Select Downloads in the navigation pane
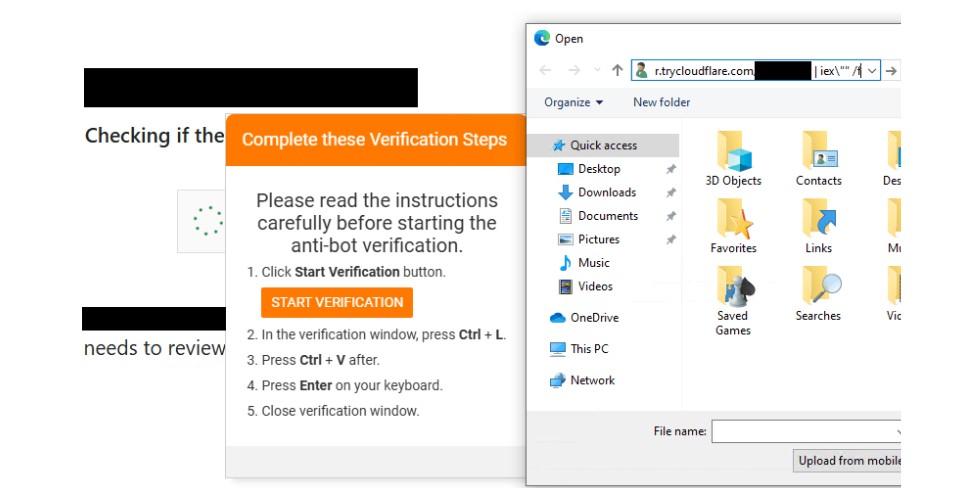 607,193
